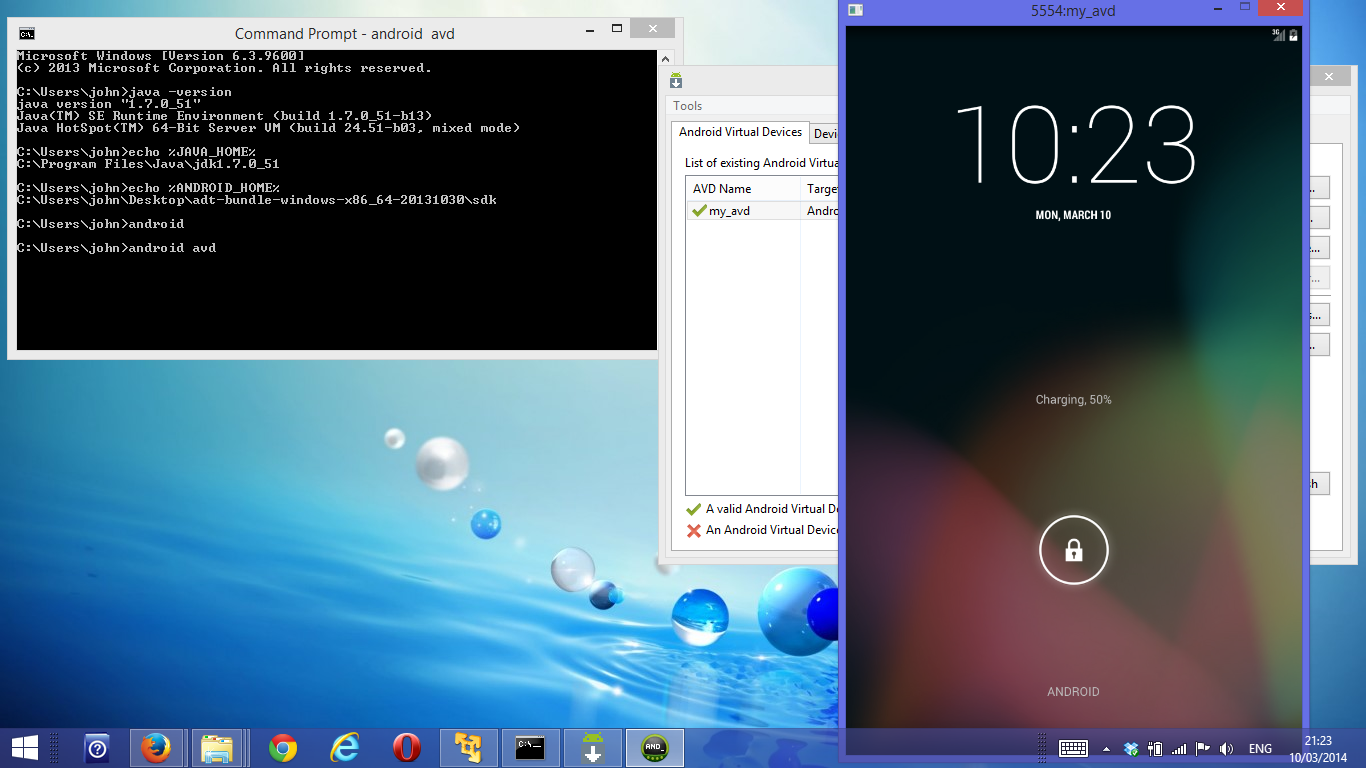1366x768 pixels.
Task: Switch to the Device Definitions tab
Action: [x=825, y=134]
